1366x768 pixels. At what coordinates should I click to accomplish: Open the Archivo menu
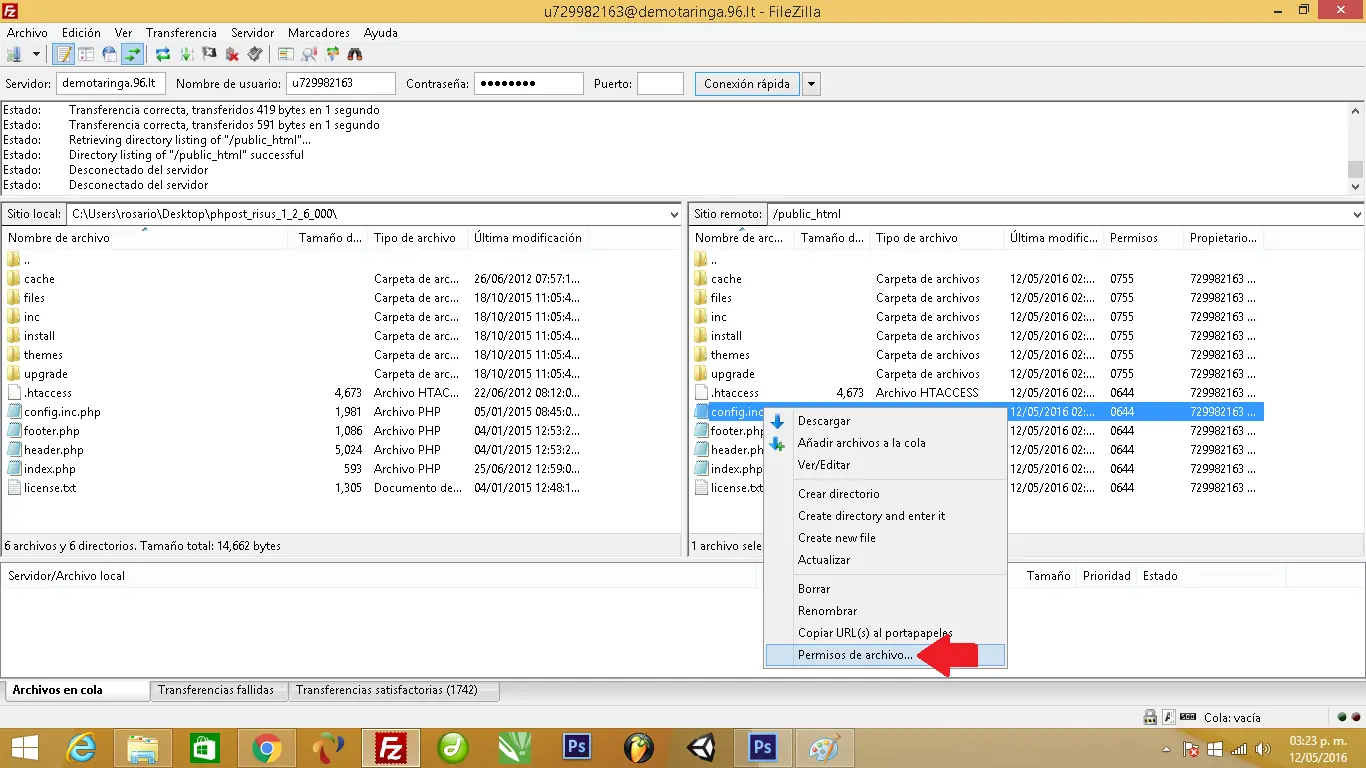coord(27,33)
